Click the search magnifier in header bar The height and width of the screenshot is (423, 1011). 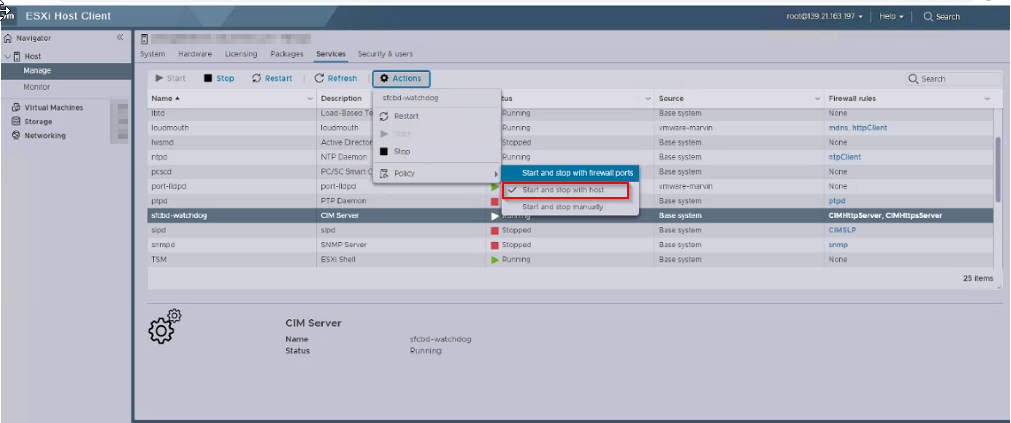click(928, 16)
